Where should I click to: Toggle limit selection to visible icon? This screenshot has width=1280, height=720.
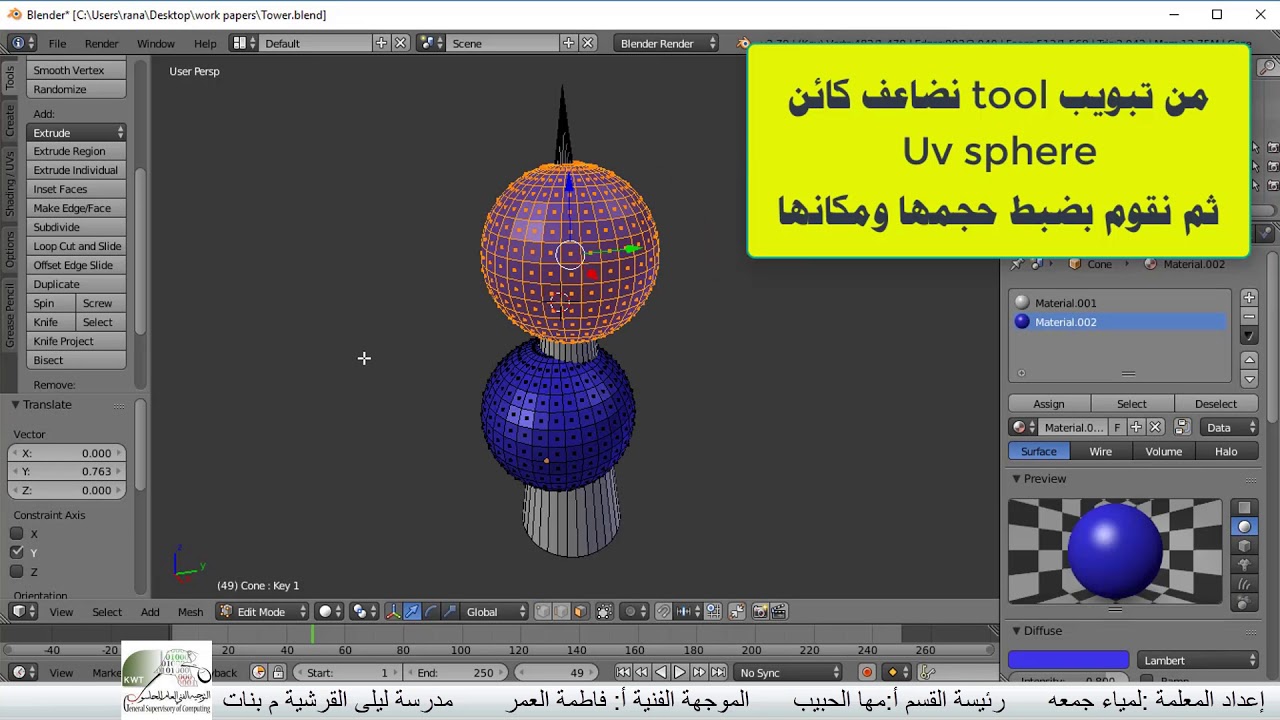pos(604,611)
